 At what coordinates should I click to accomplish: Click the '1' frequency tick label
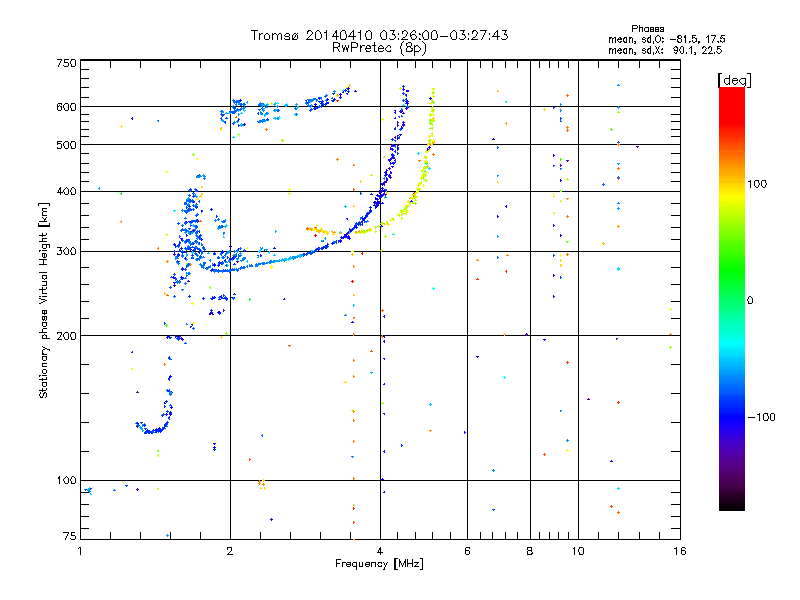point(80,551)
